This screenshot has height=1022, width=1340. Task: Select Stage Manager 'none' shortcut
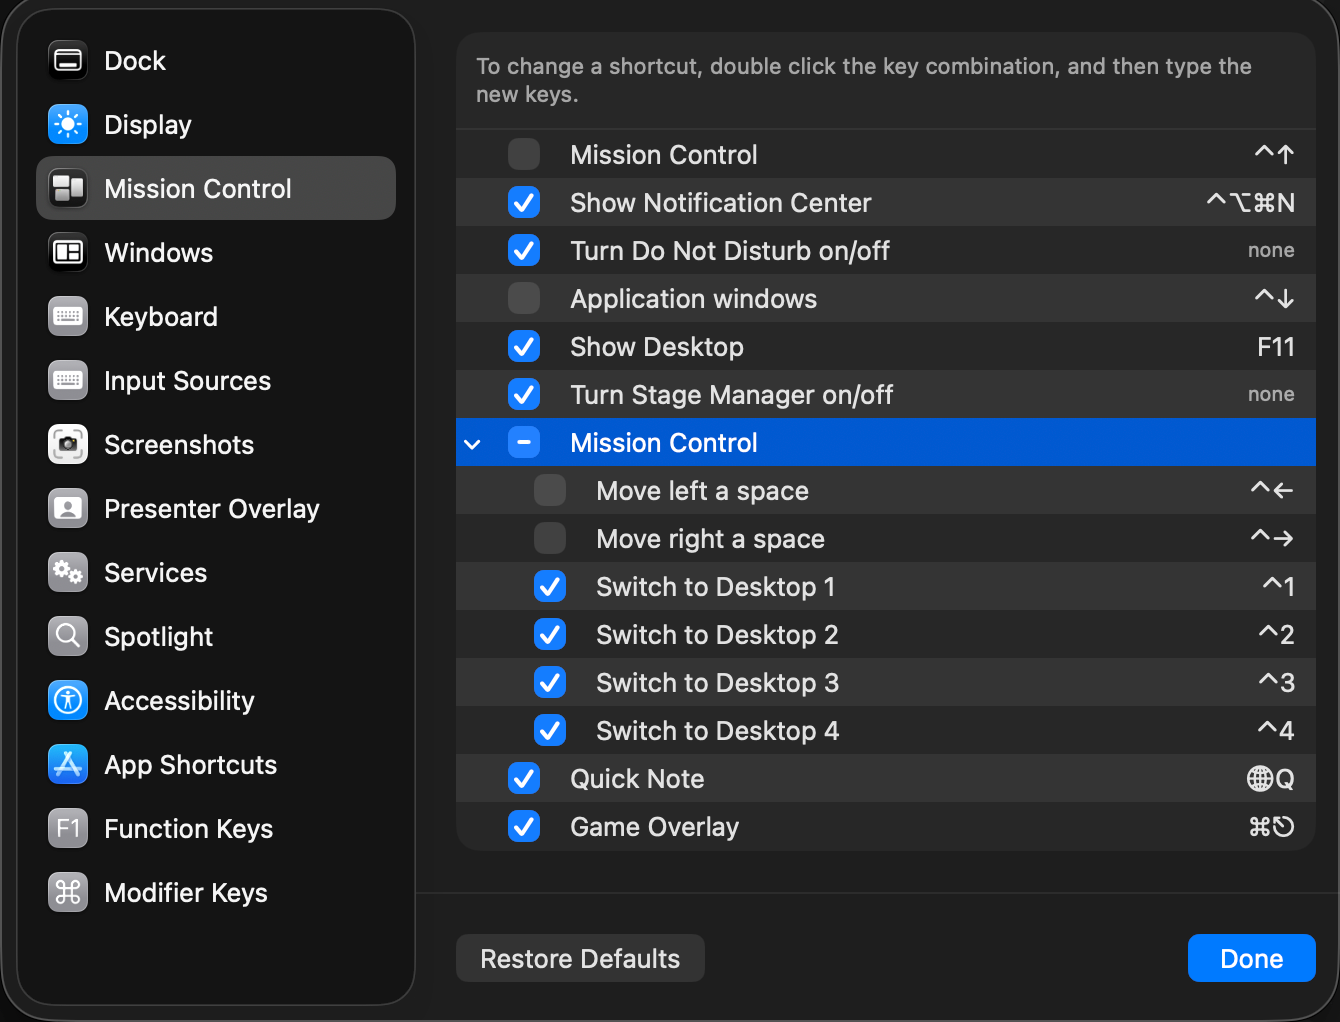[x=1271, y=395]
